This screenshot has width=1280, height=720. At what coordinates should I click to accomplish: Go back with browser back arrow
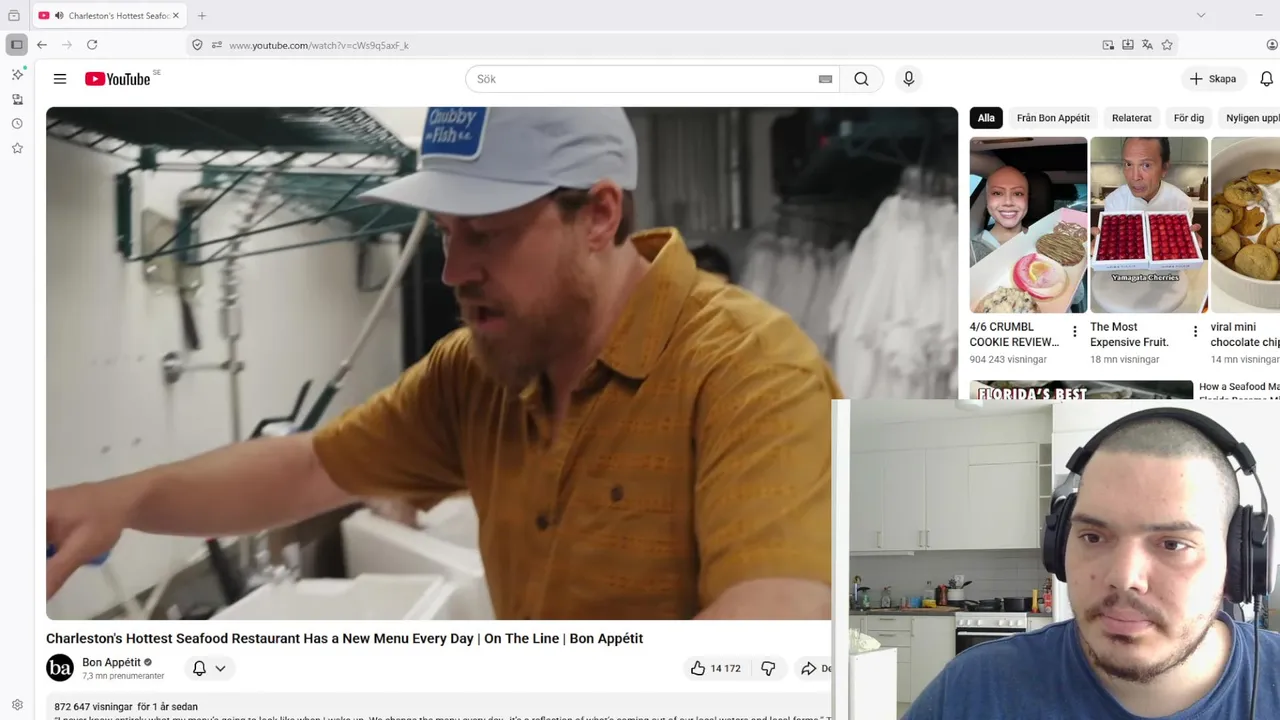(x=42, y=45)
